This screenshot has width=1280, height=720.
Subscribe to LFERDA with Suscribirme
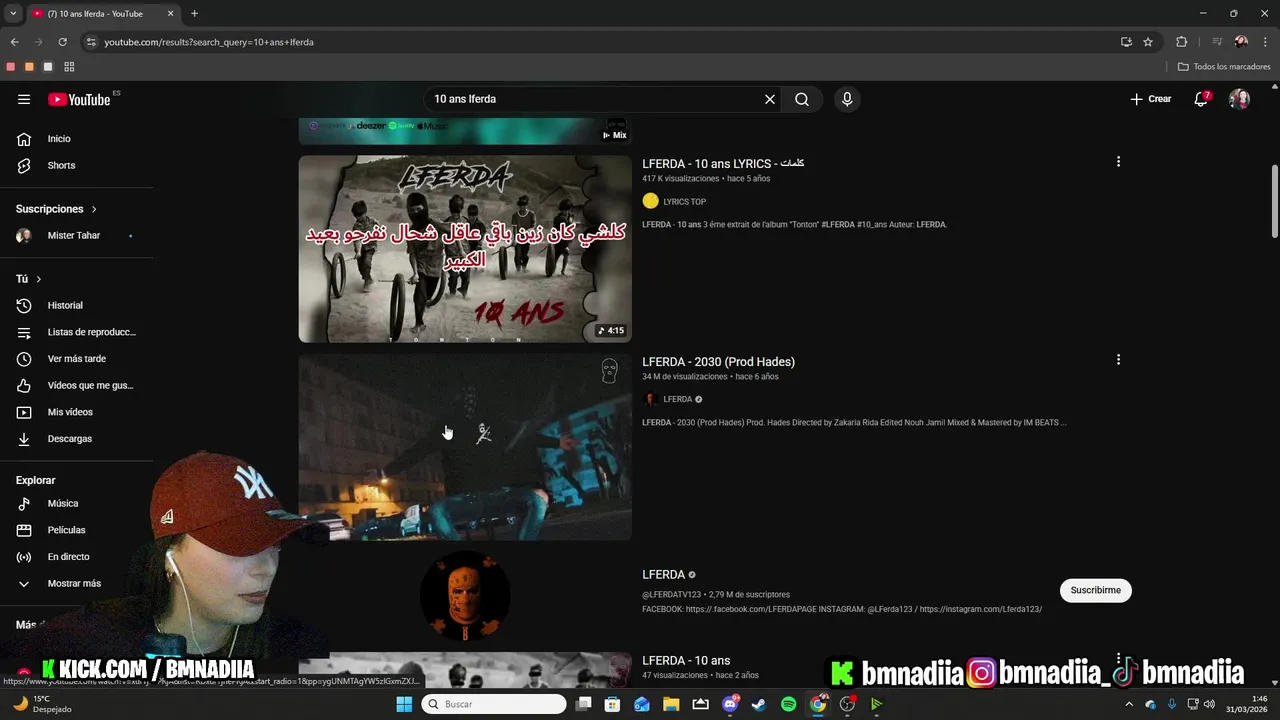1096,590
